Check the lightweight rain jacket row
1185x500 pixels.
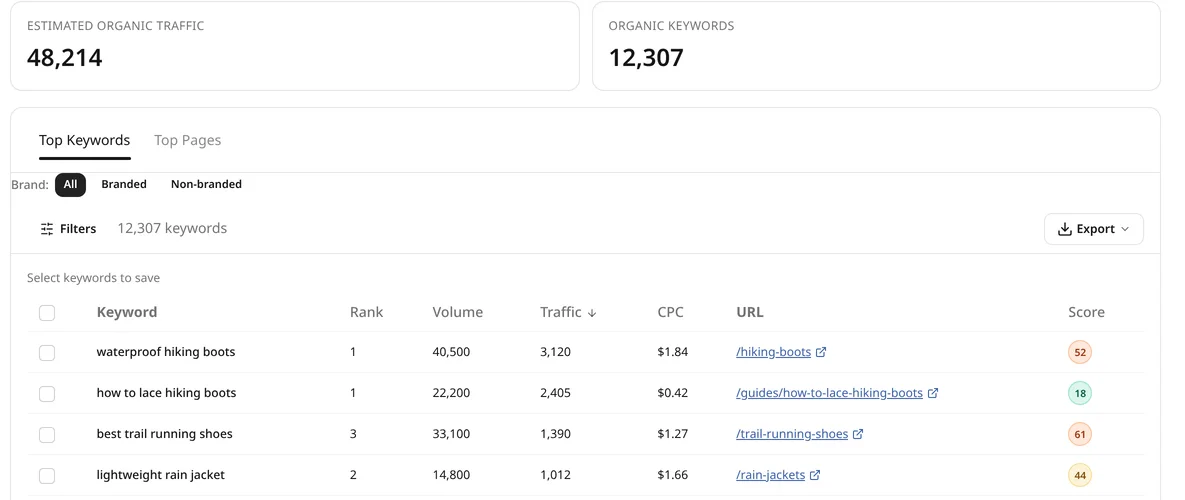(47, 475)
